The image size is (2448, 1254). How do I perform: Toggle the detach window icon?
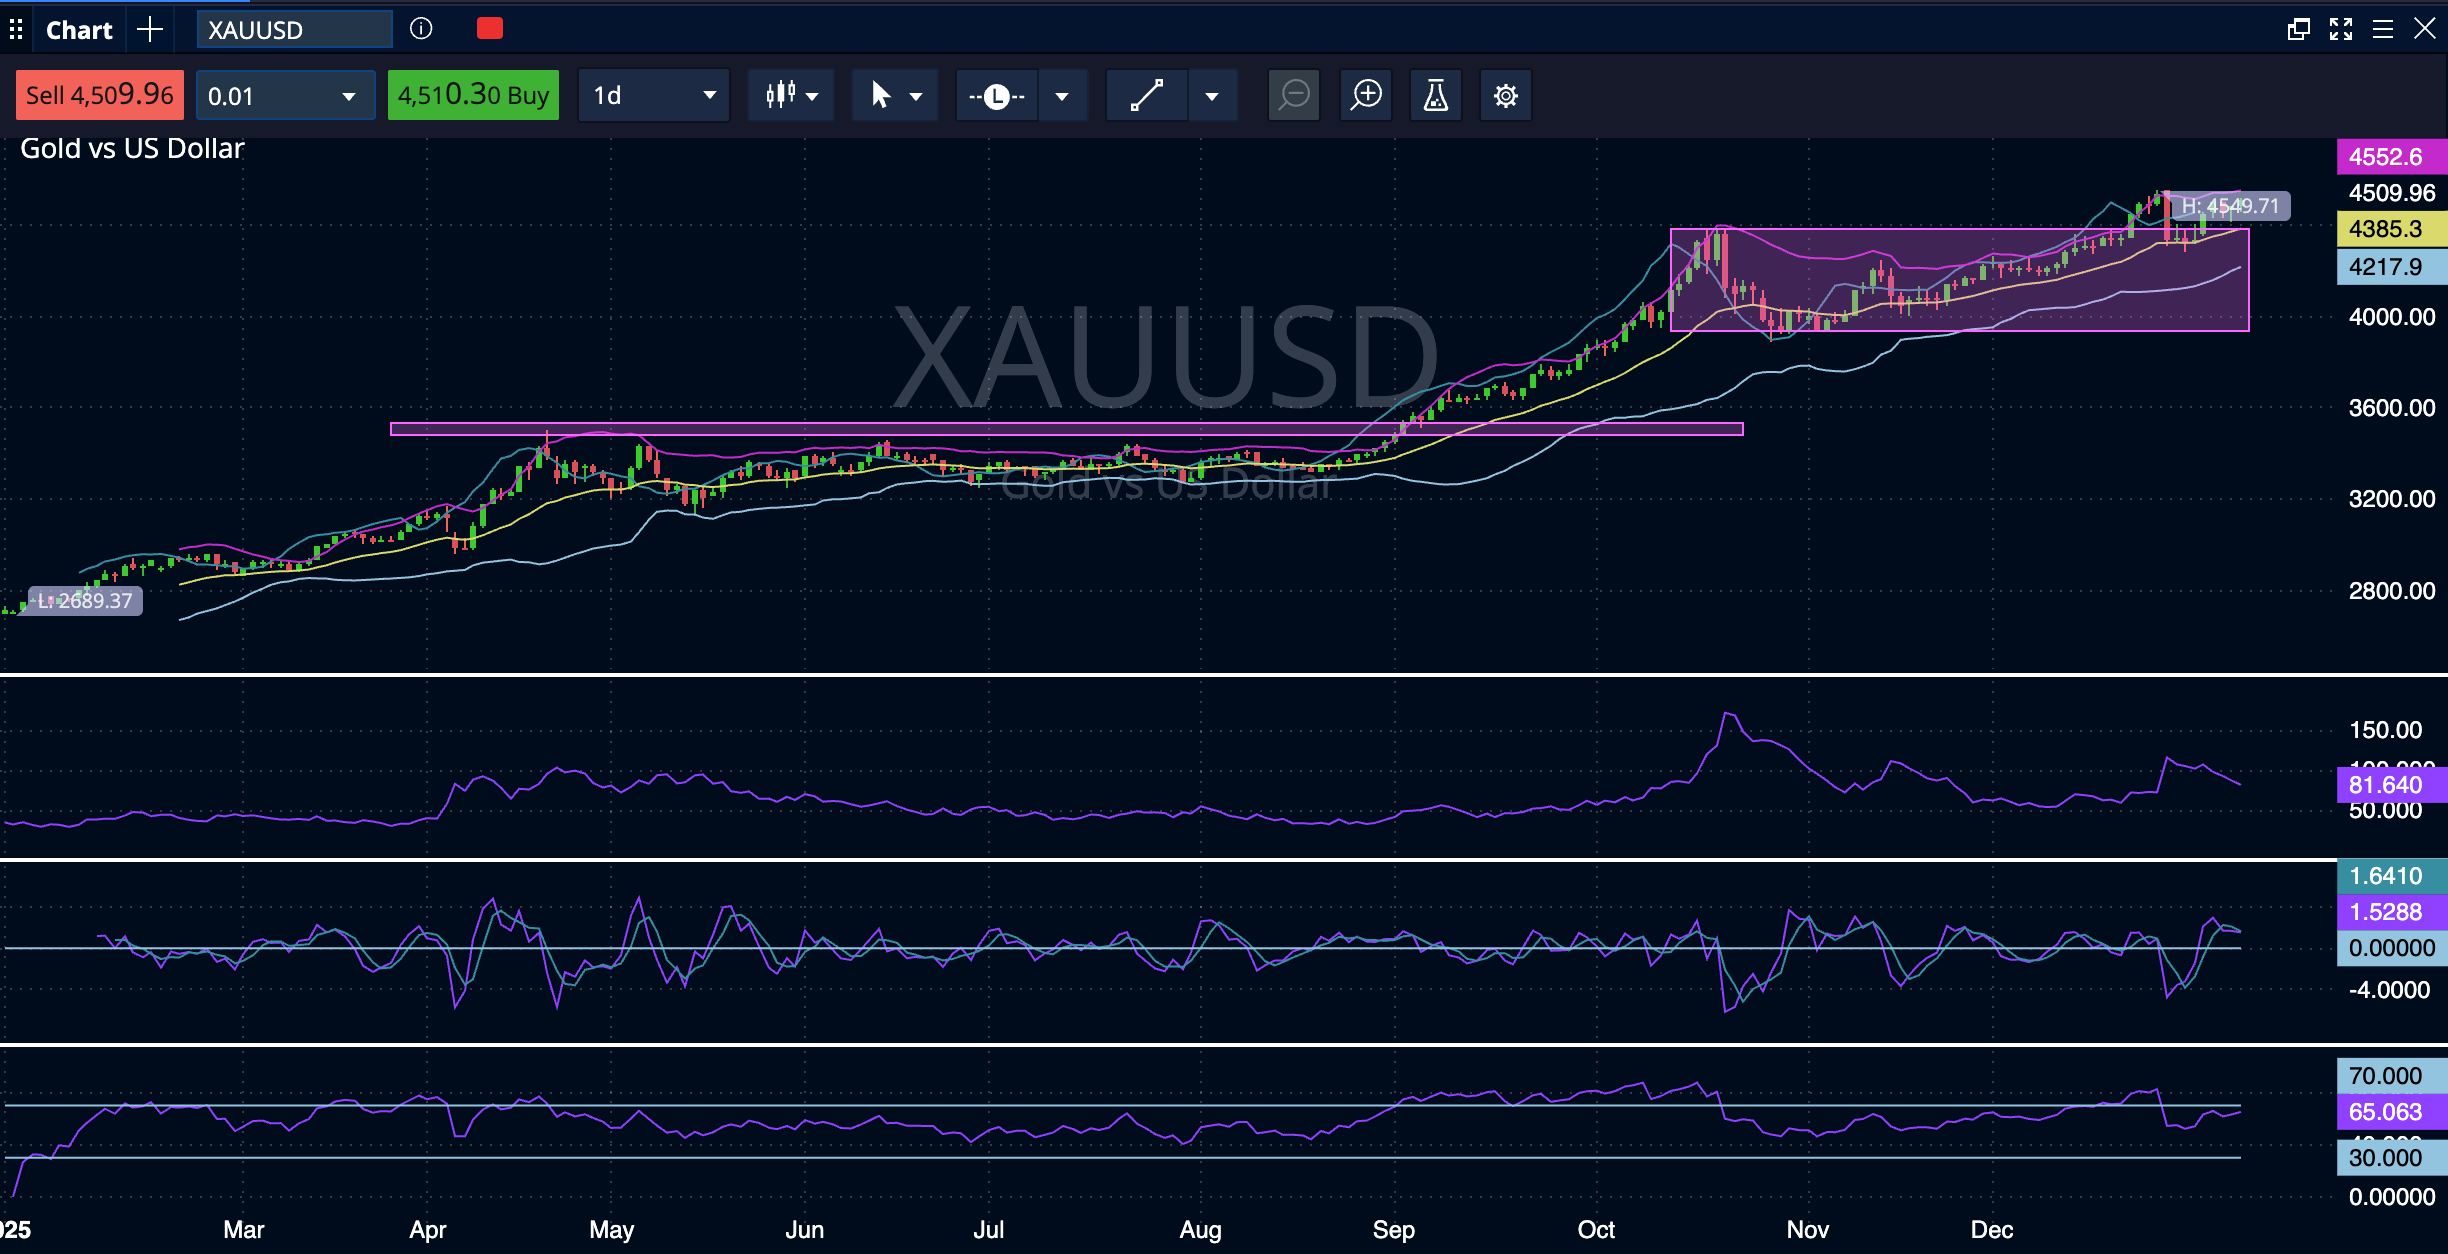[x=2298, y=29]
